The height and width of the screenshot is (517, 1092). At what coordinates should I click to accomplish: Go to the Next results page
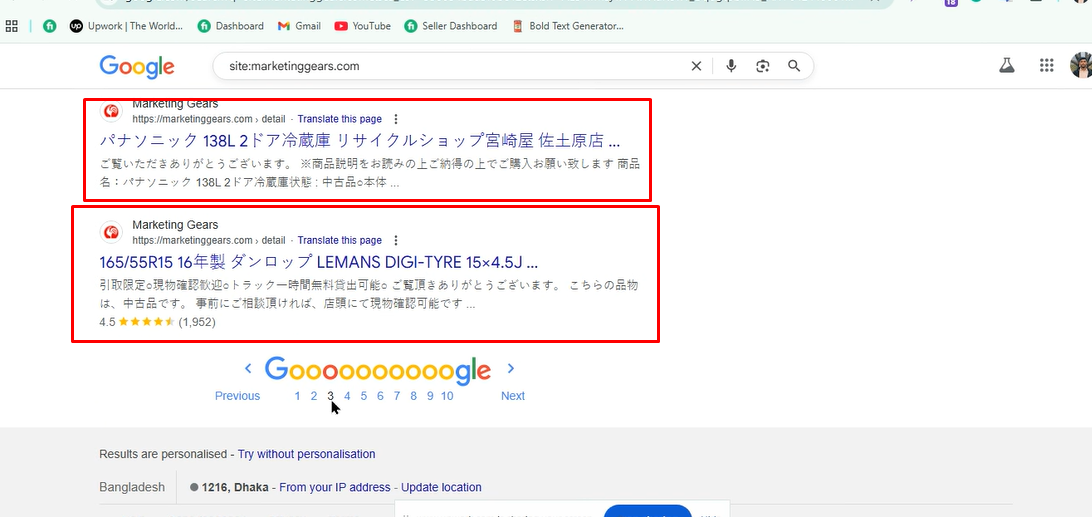[x=513, y=396]
